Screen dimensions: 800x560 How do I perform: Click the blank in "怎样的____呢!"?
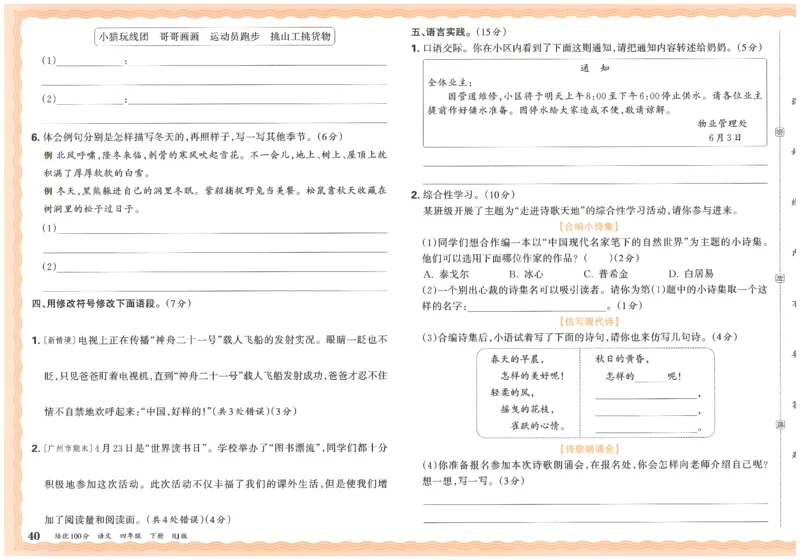651,378
